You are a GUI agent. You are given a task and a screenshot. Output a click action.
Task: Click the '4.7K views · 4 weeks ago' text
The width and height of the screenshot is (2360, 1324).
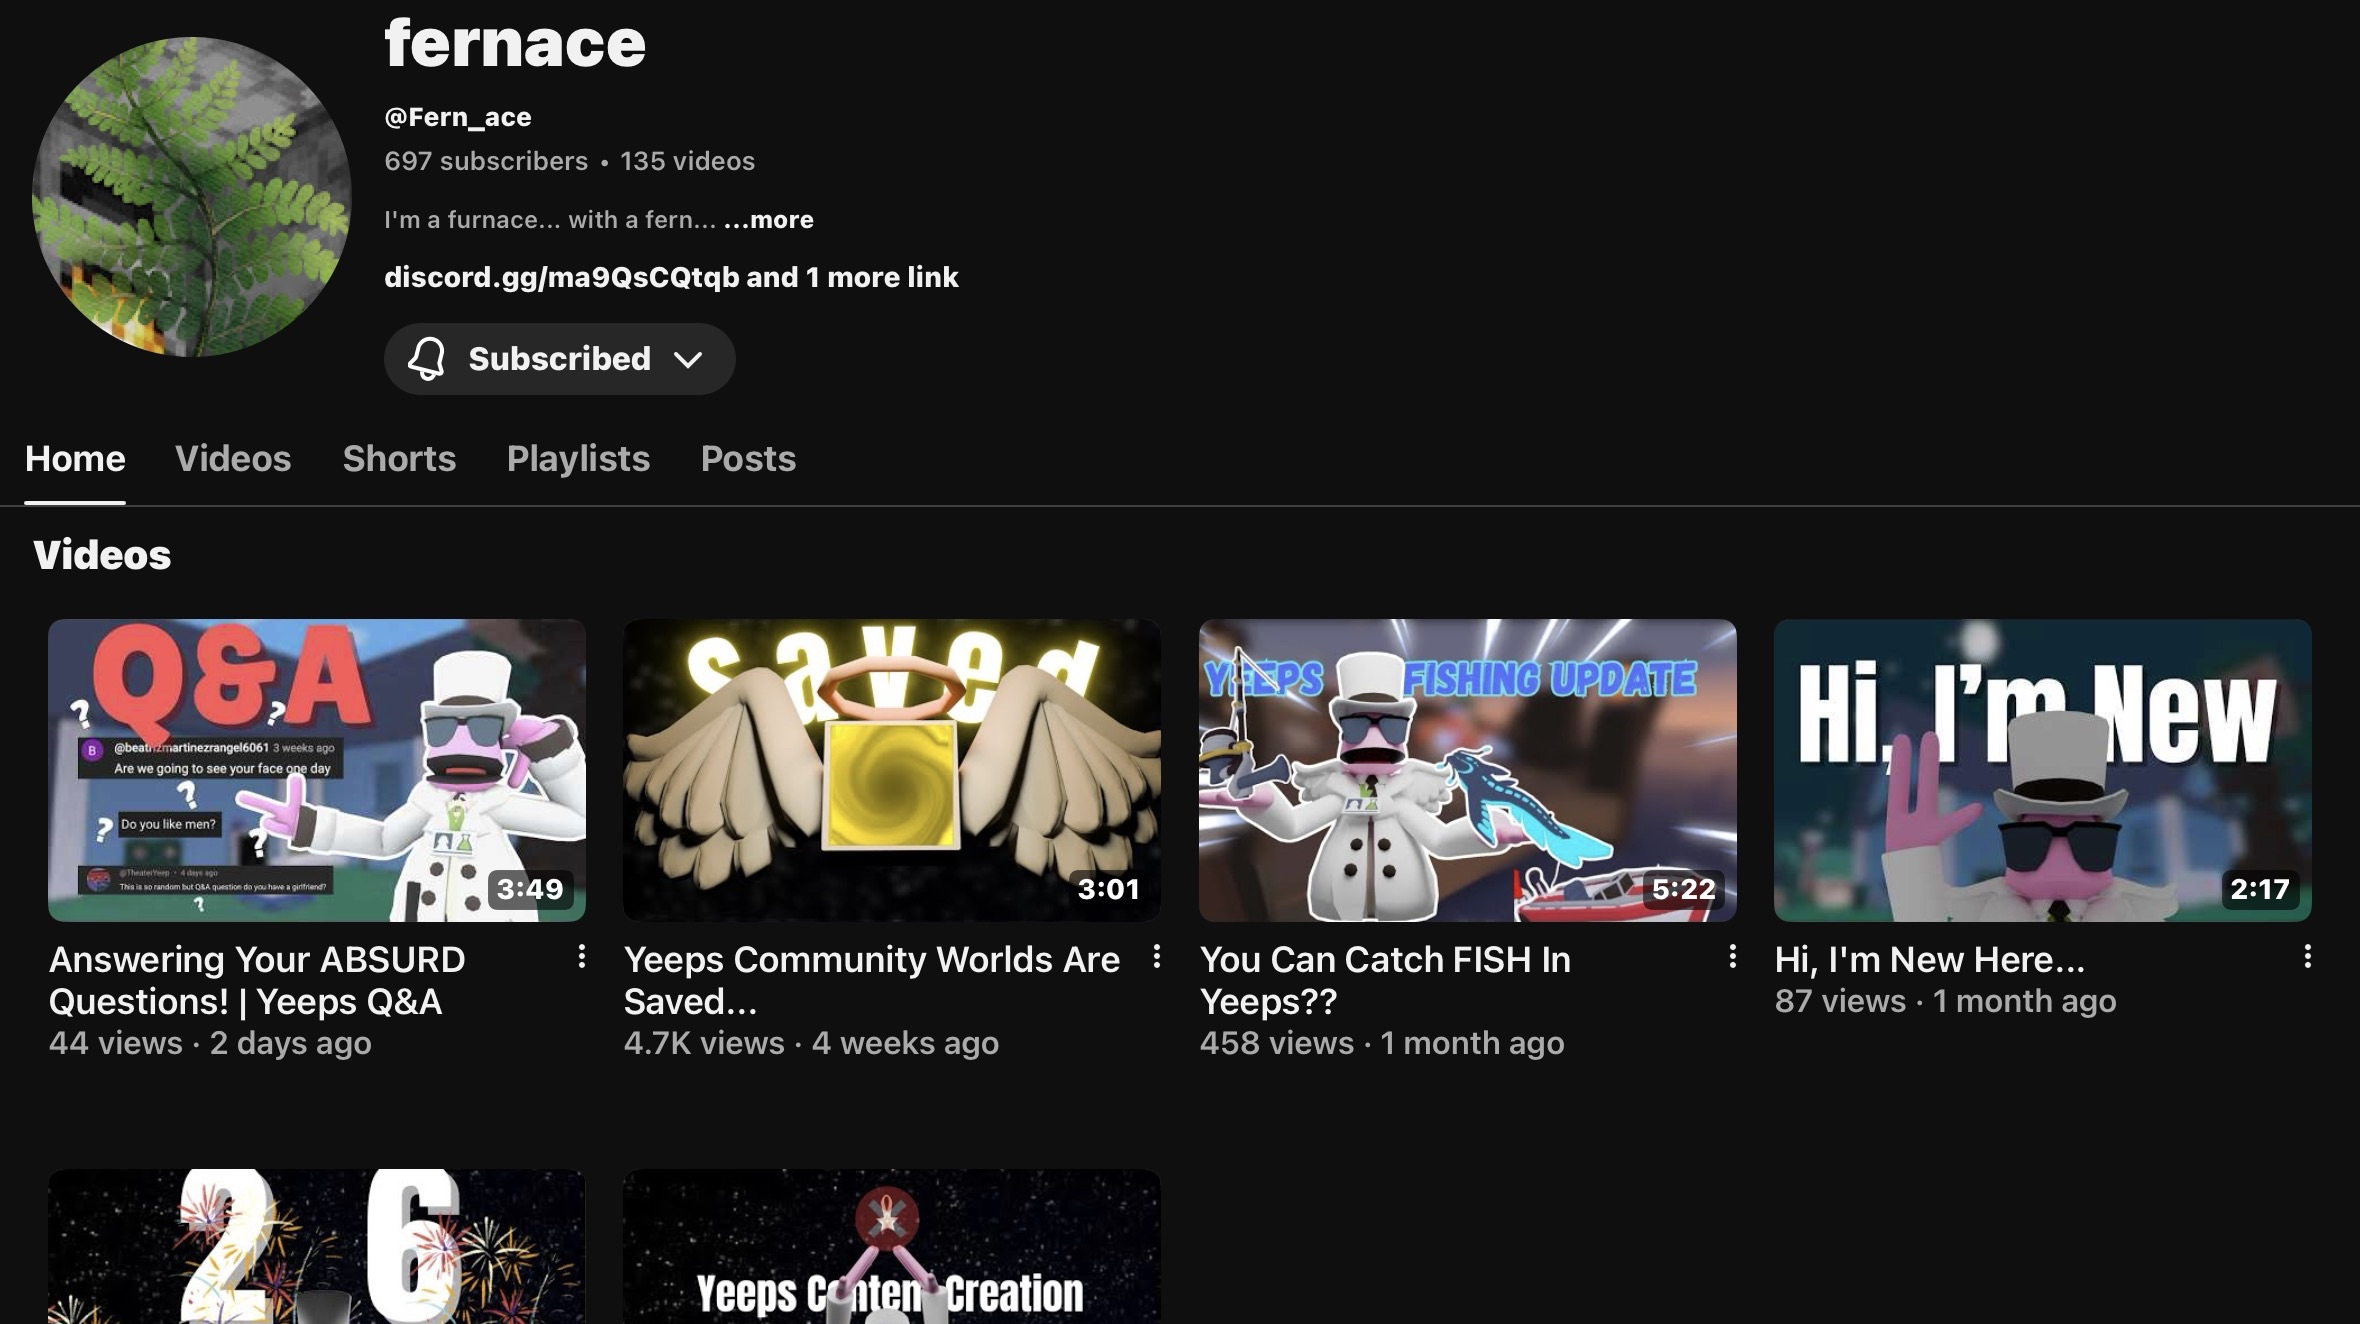coord(811,1043)
